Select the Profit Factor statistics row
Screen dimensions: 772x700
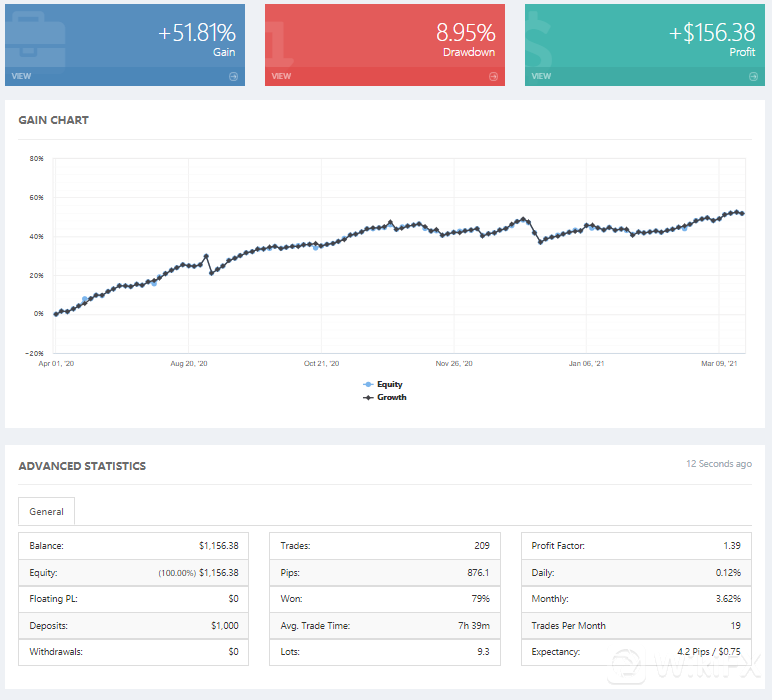[x=636, y=546]
